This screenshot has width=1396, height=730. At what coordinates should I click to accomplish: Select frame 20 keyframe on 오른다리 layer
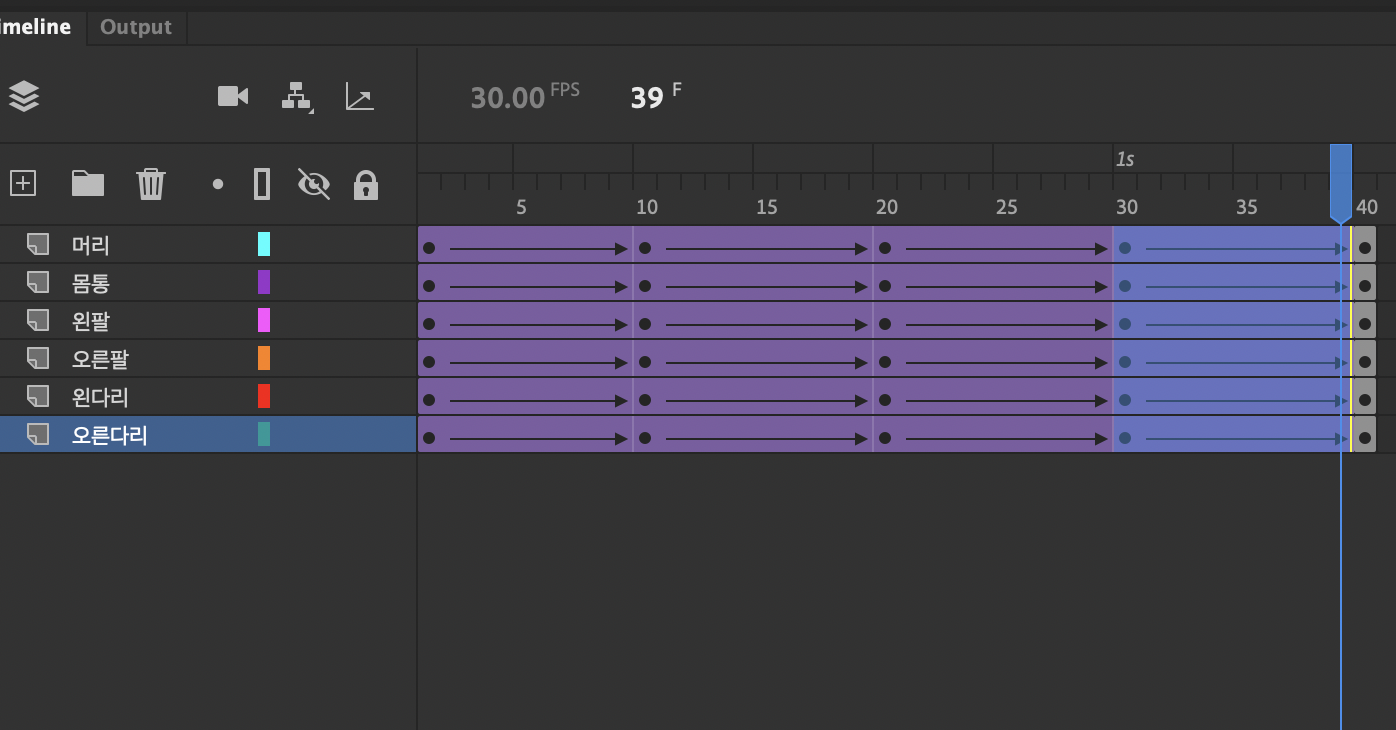pos(885,438)
